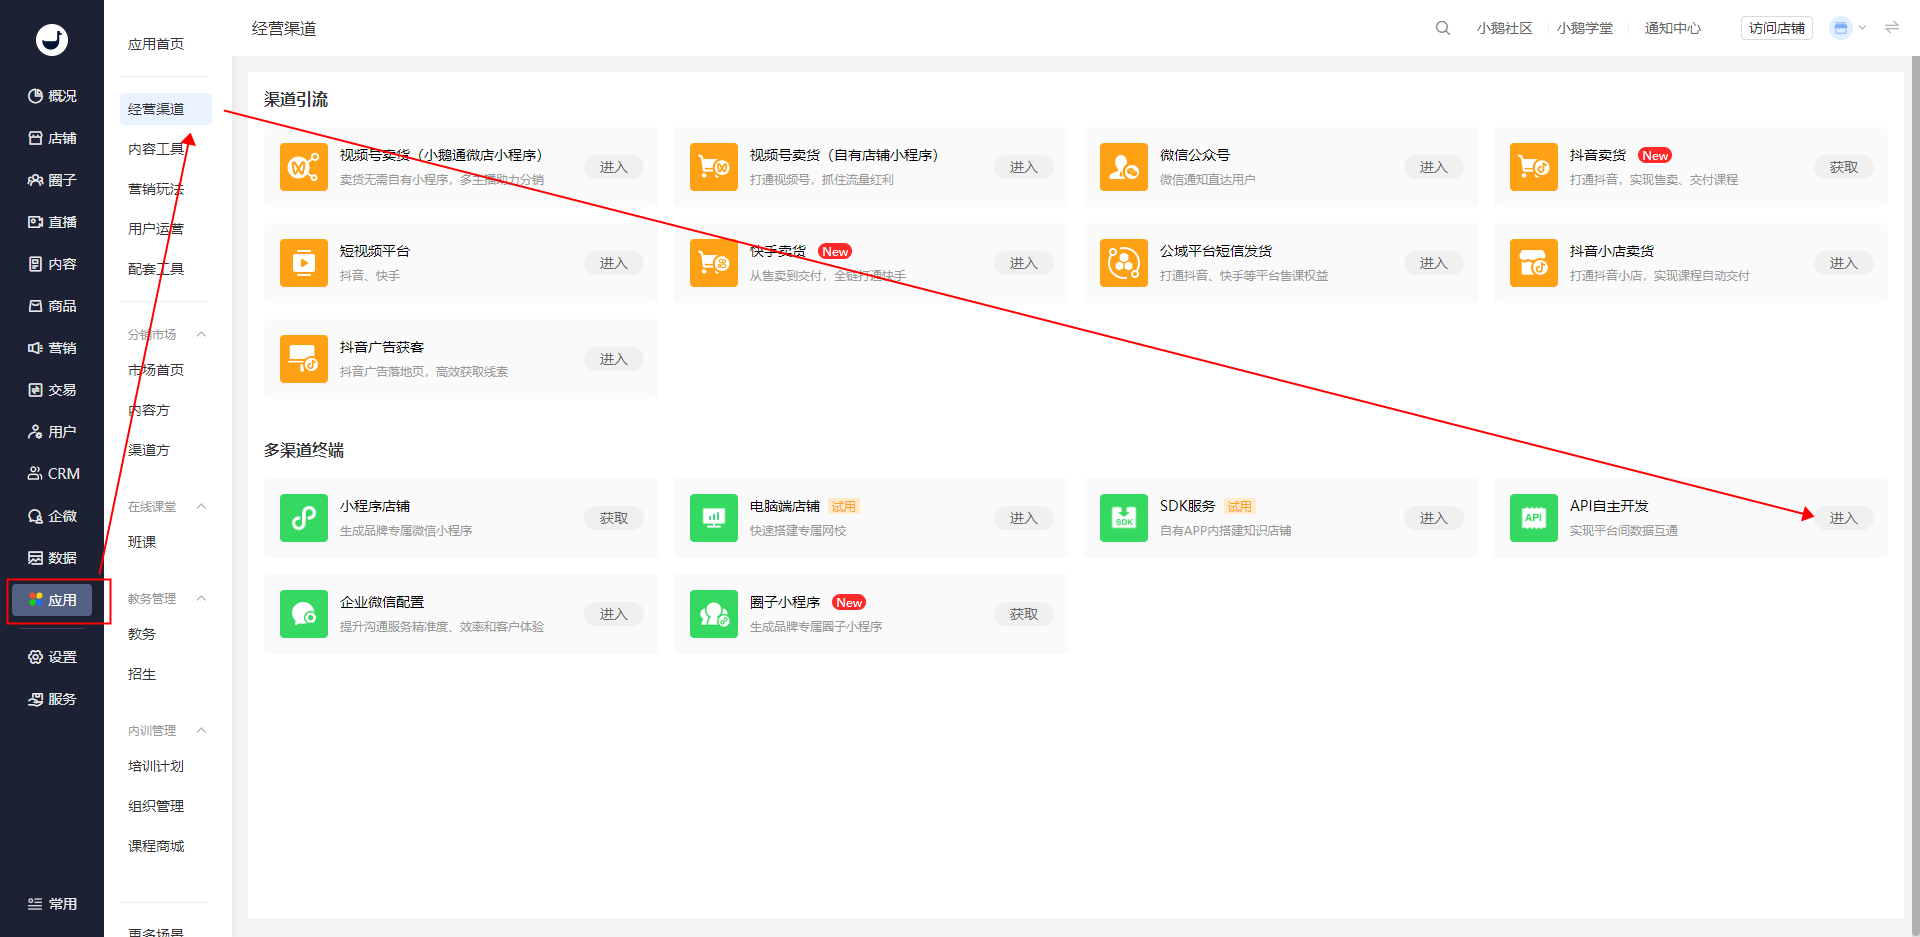Image resolution: width=1920 pixels, height=937 pixels.
Task: Select the 抖音卖货 cart icon
Action: pyautogui.click(x=1534, y=167)
